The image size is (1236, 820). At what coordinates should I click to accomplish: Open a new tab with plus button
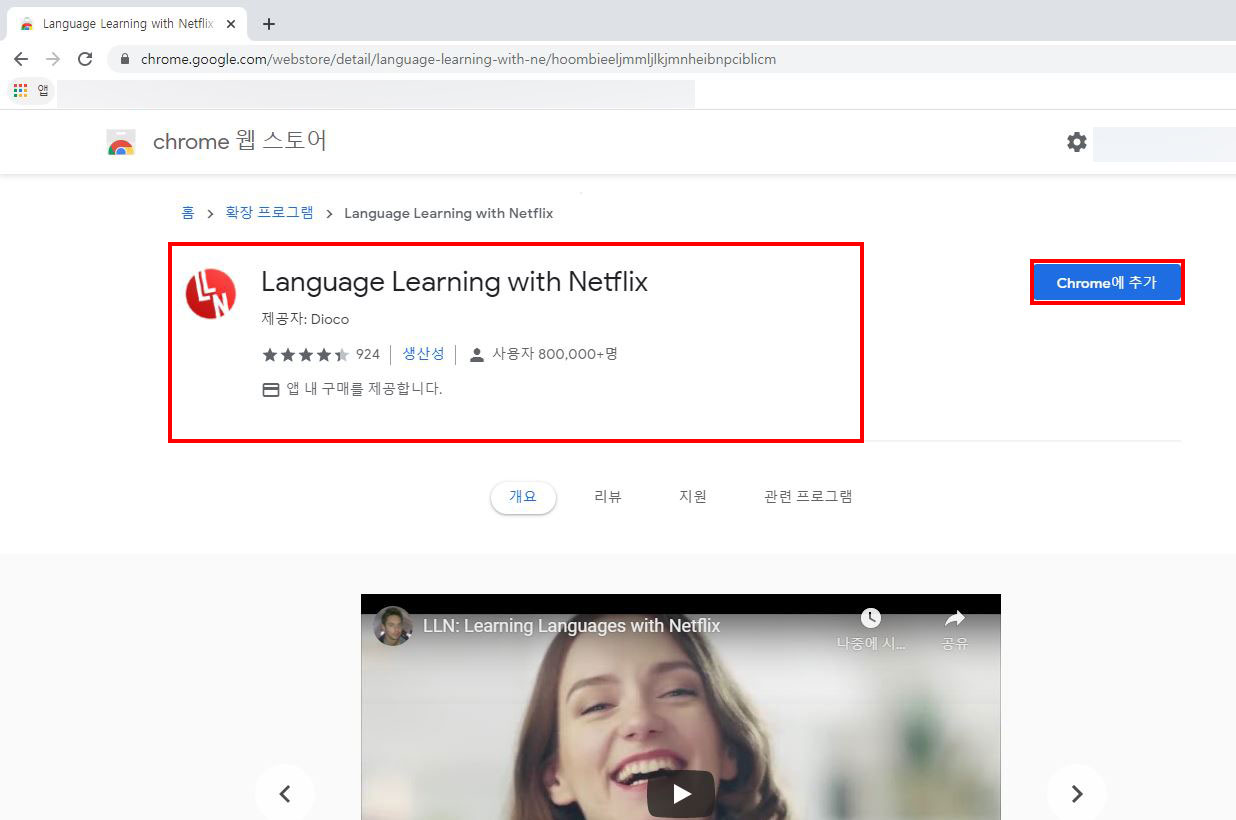pyautogui.click(x=269, y=24)
